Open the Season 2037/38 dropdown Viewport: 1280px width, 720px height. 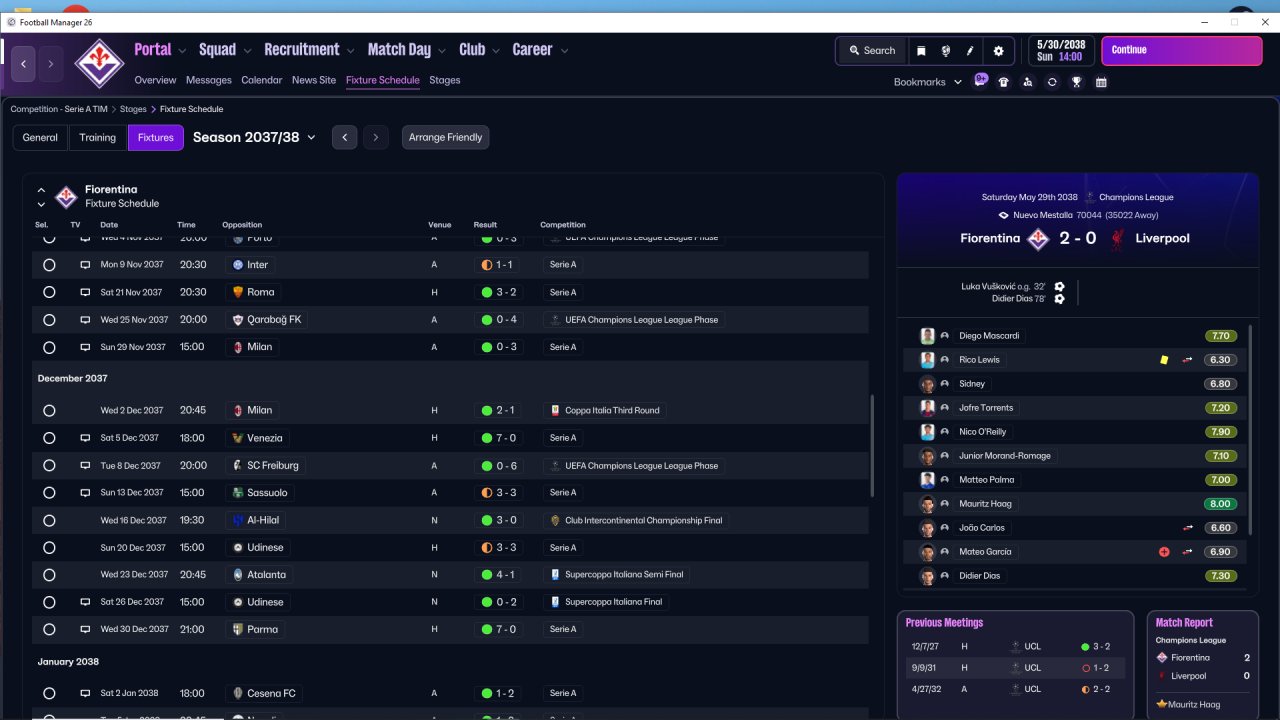(x=254, y=137)
